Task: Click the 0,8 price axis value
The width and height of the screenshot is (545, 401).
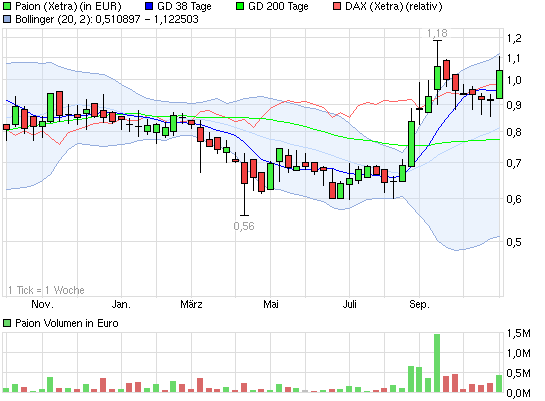Action: pyautogui.click(x=514, y=132)
